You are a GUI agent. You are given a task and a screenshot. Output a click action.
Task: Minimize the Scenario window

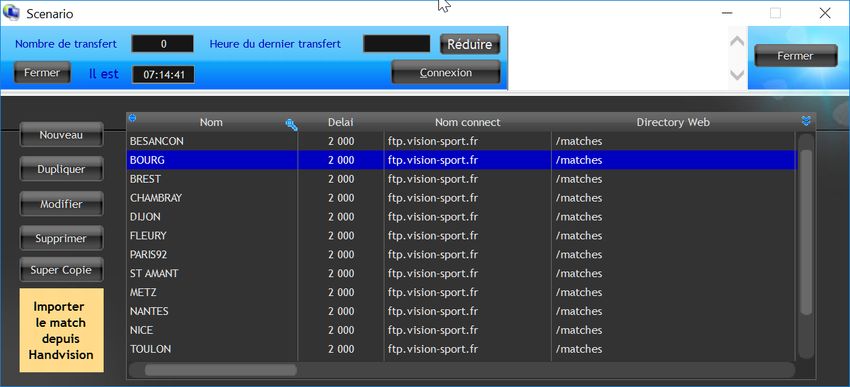pos(726,13)
